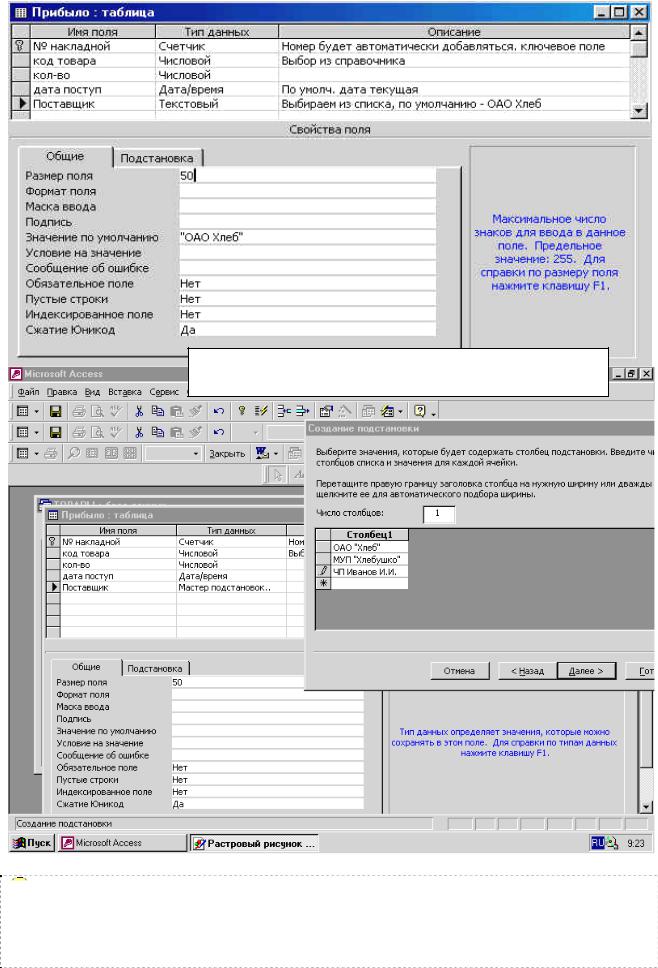
Task: Click the Число столбцов input field
Action: [439, 514]
